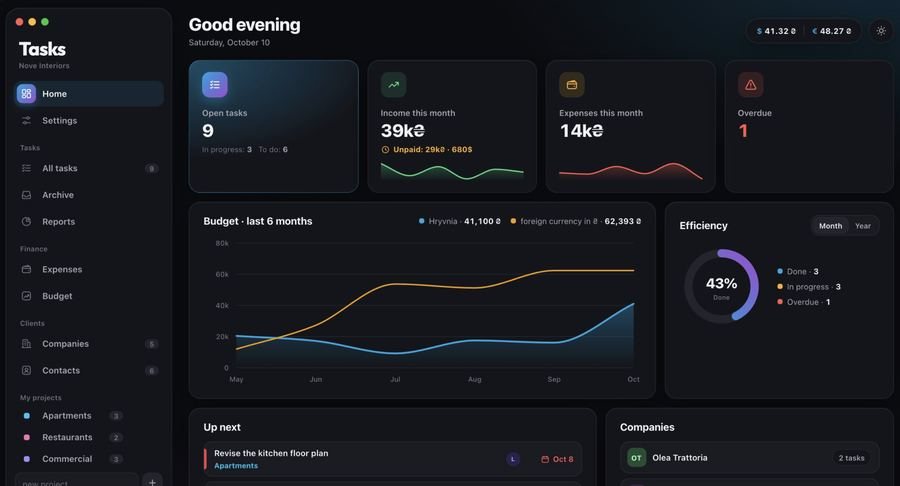Toggle the foreign currency series legend
The width and height of the screenshot is (900, 486).
click(576, 221)
